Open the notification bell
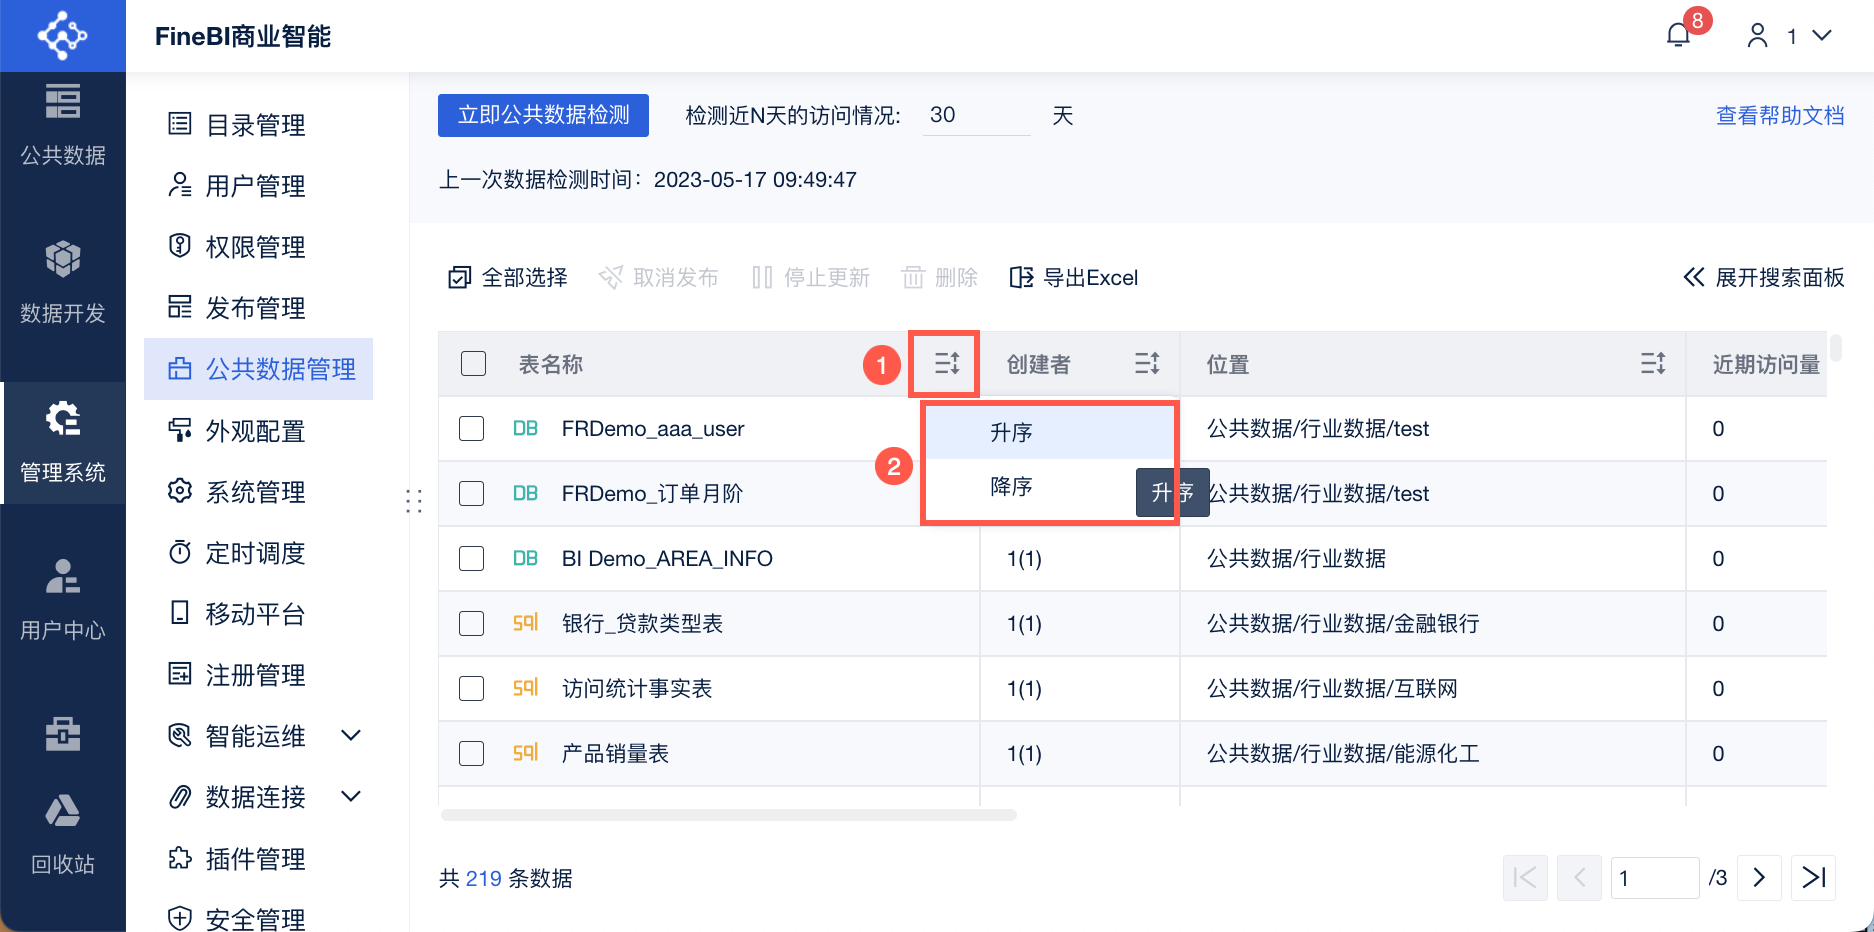 click(x=1679, y=36)
